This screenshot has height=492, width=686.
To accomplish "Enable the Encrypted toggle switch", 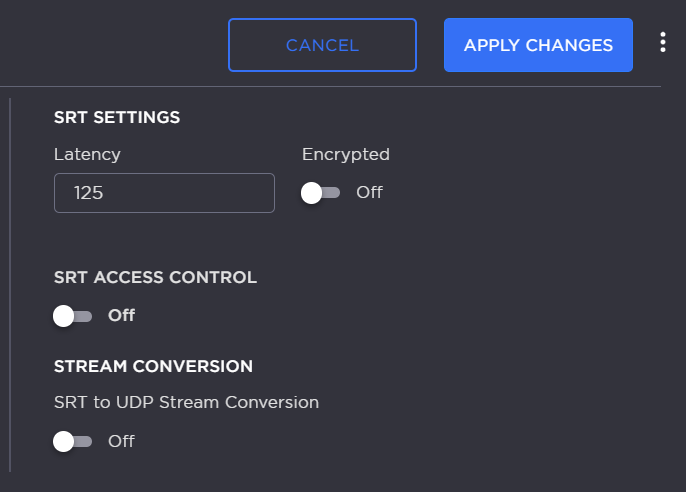I will point(321,193).
